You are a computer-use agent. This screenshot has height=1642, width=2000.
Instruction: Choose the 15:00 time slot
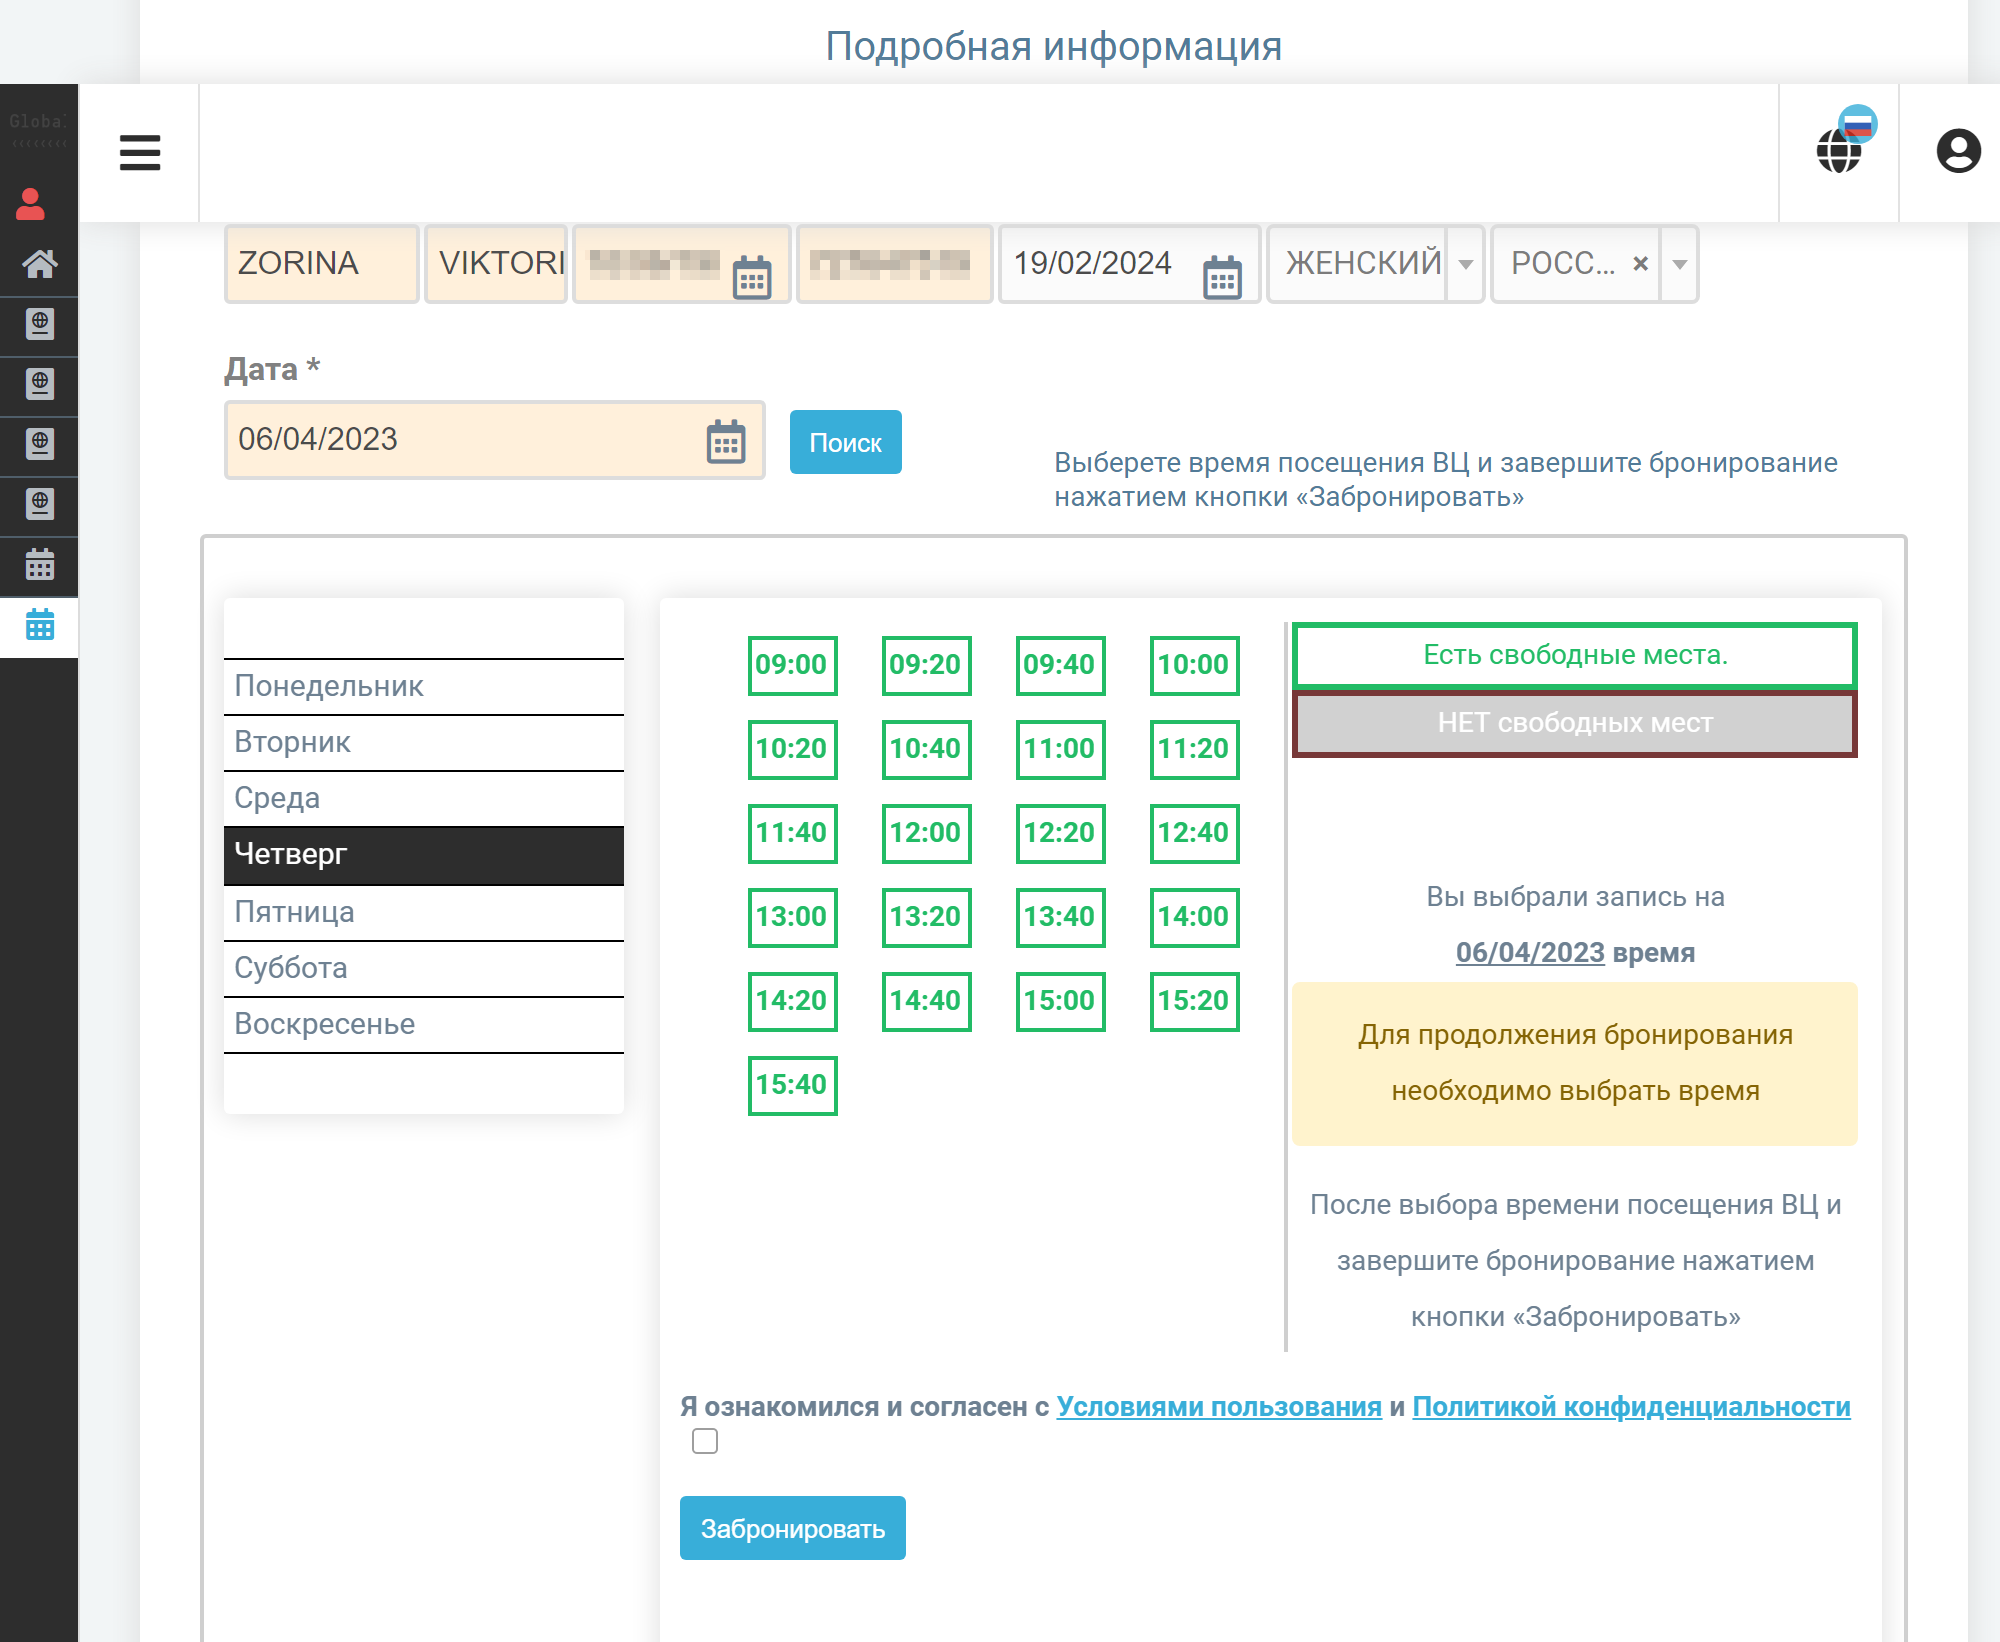[1060, 1001]
